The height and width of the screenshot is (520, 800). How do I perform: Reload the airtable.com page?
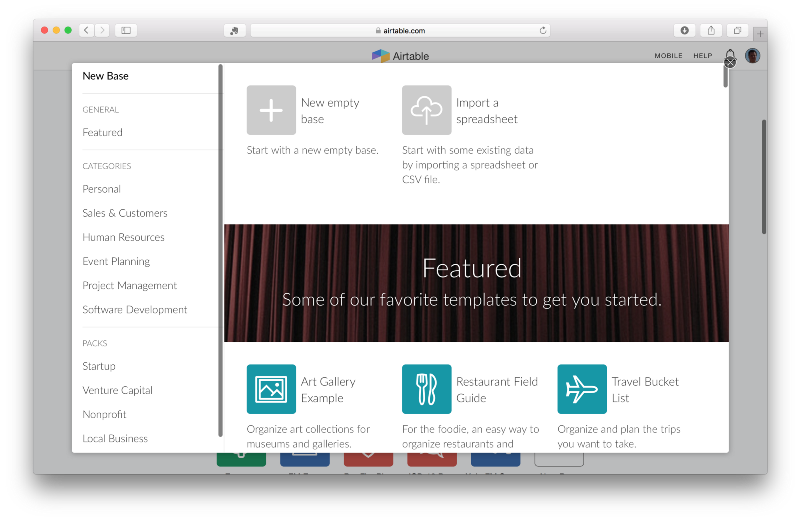(x=543, y=30)
